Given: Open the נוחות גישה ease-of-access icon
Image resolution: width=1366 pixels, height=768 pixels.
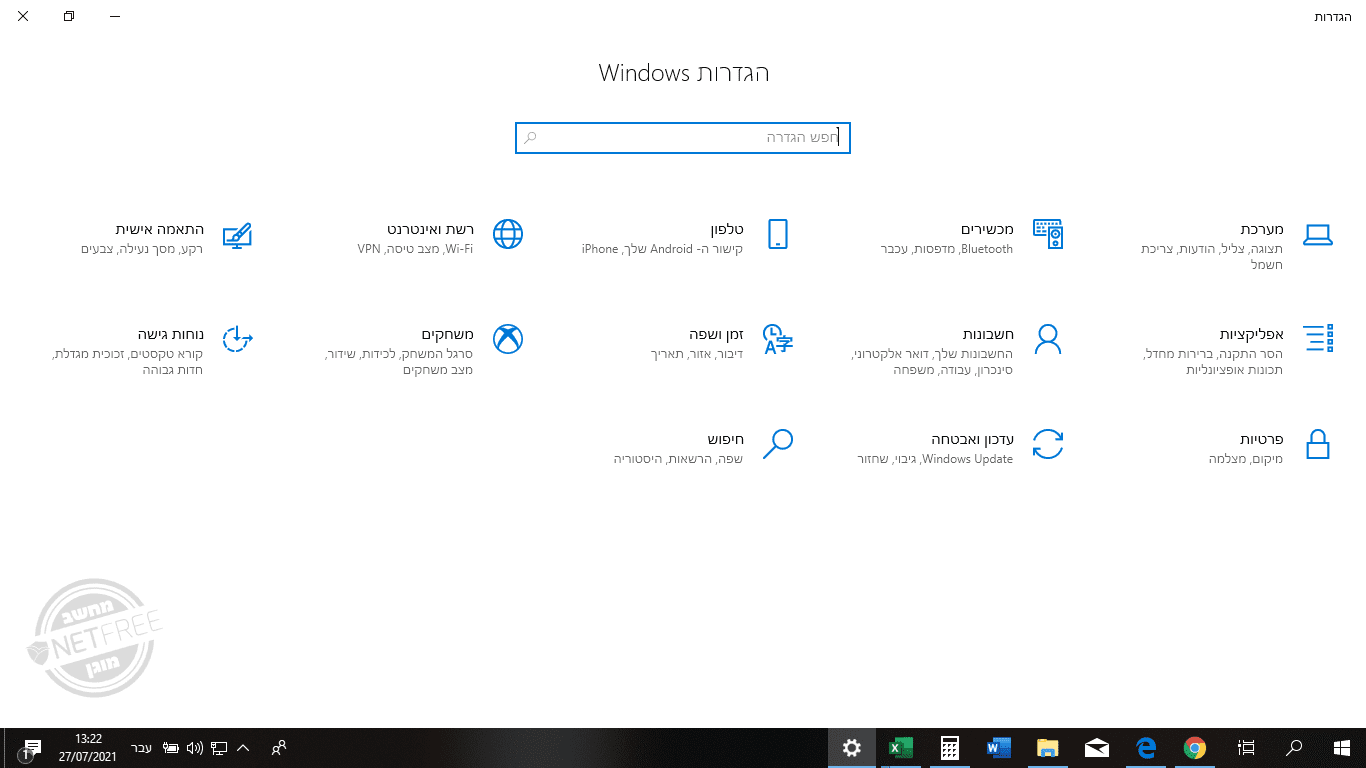Looking at the screenshot, I should 237,339.
